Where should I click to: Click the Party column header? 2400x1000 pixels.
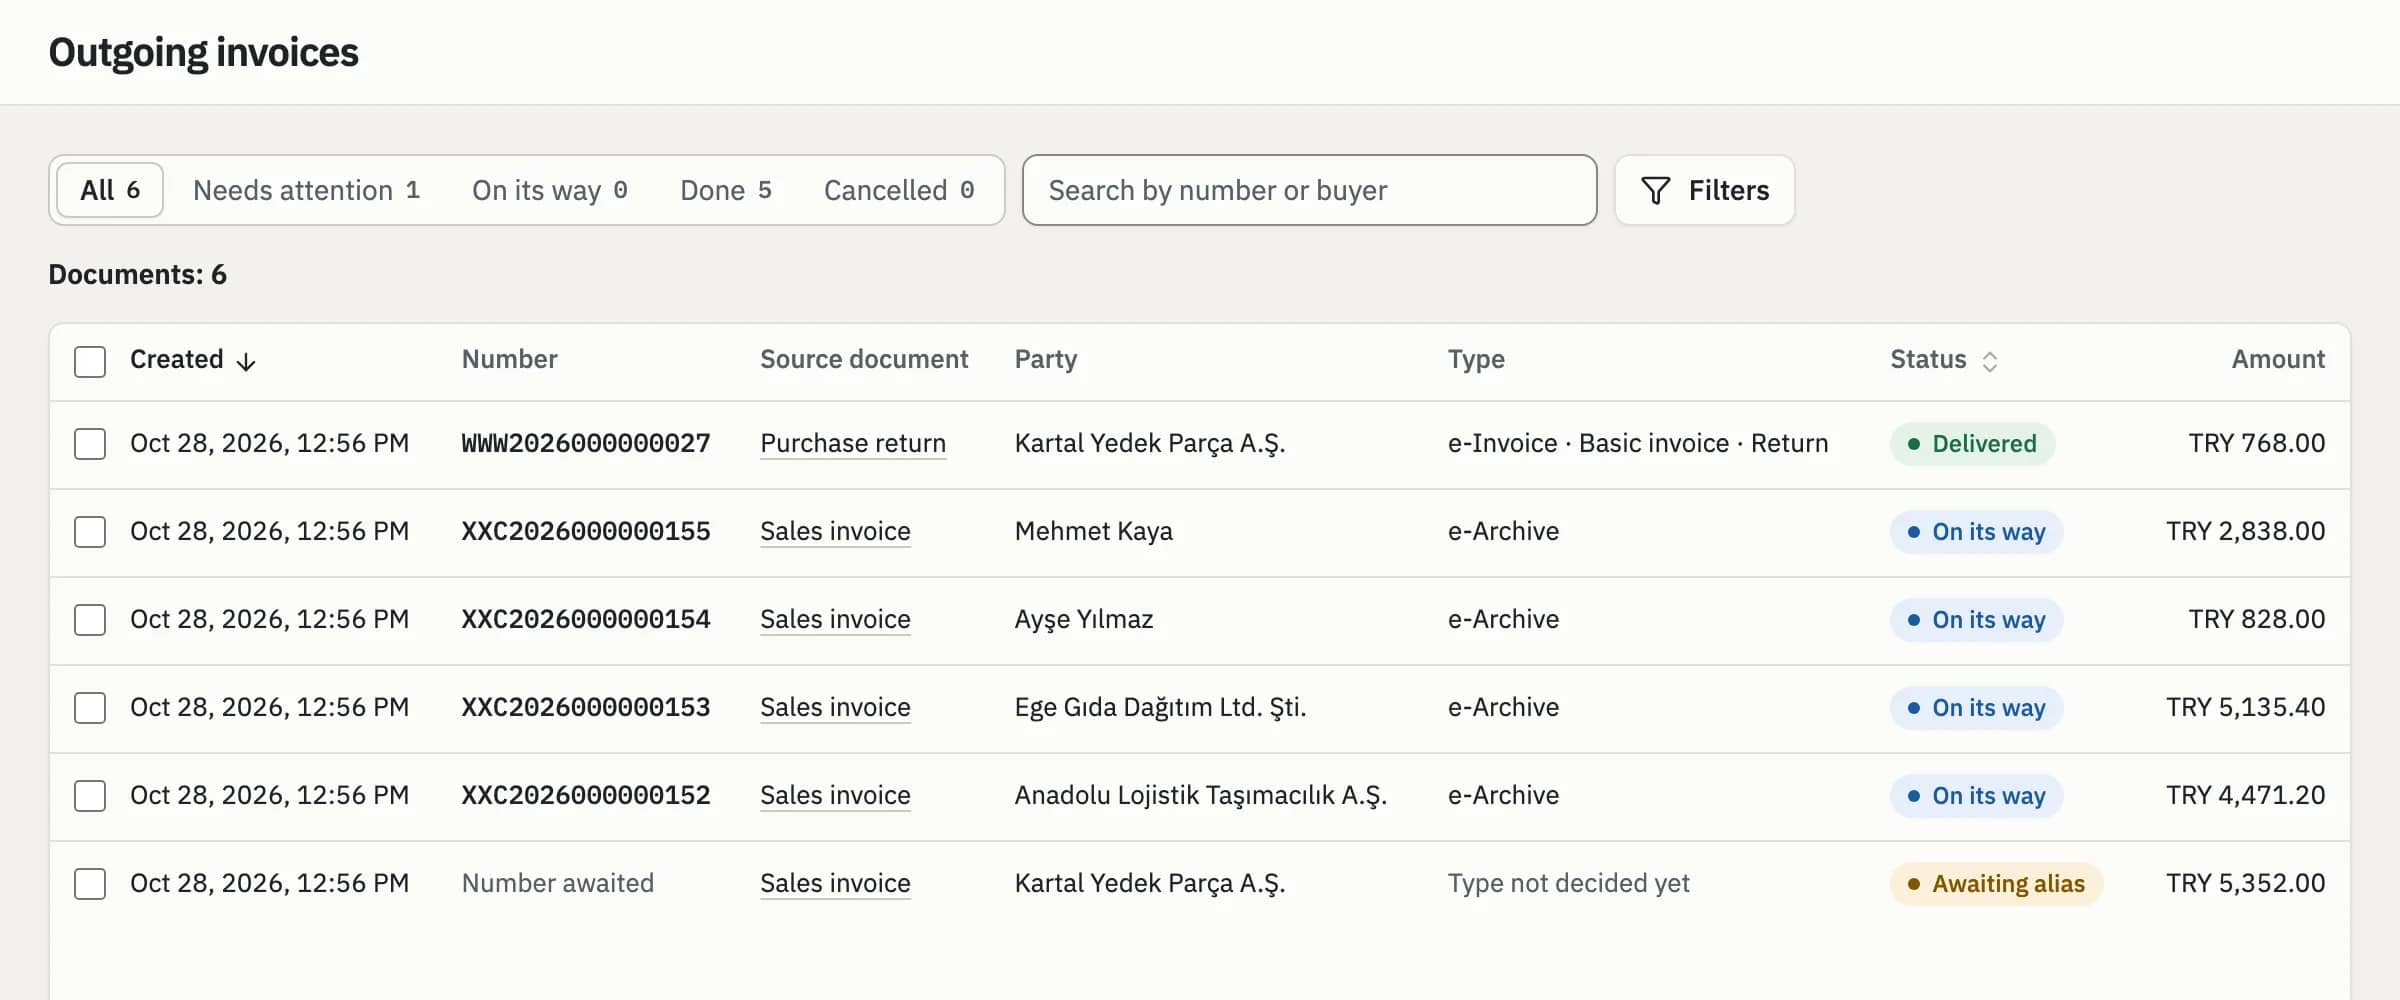click(x=1046, y=359)
